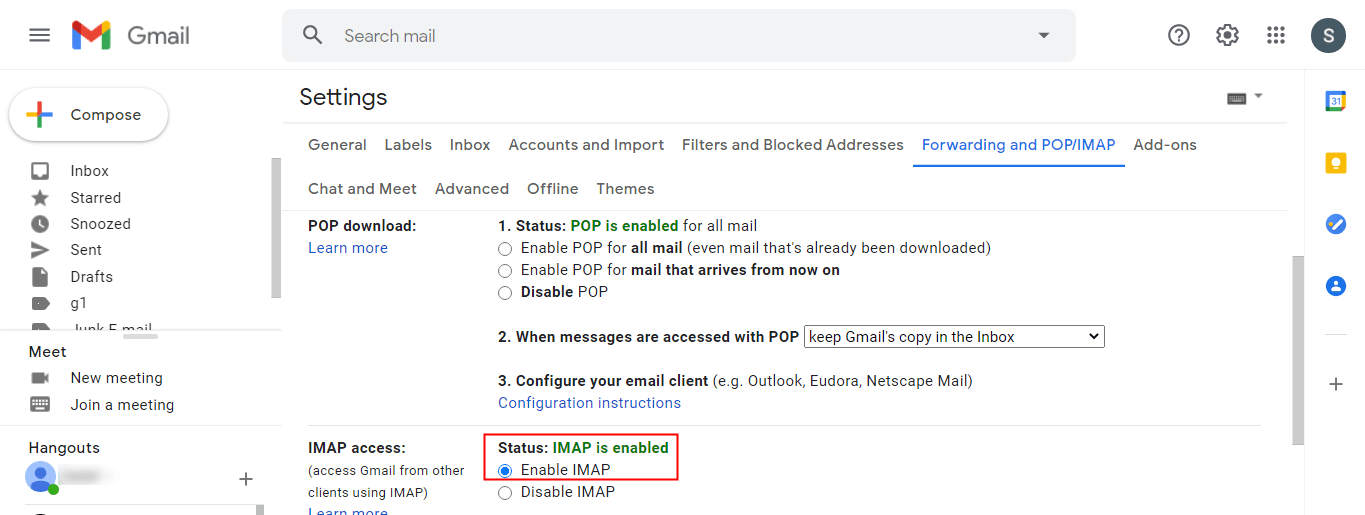Select Disable POP radio button

(505, 293)
